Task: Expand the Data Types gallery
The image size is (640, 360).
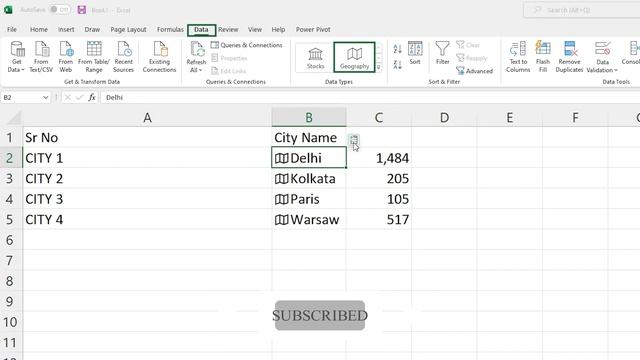Action: 379,67
